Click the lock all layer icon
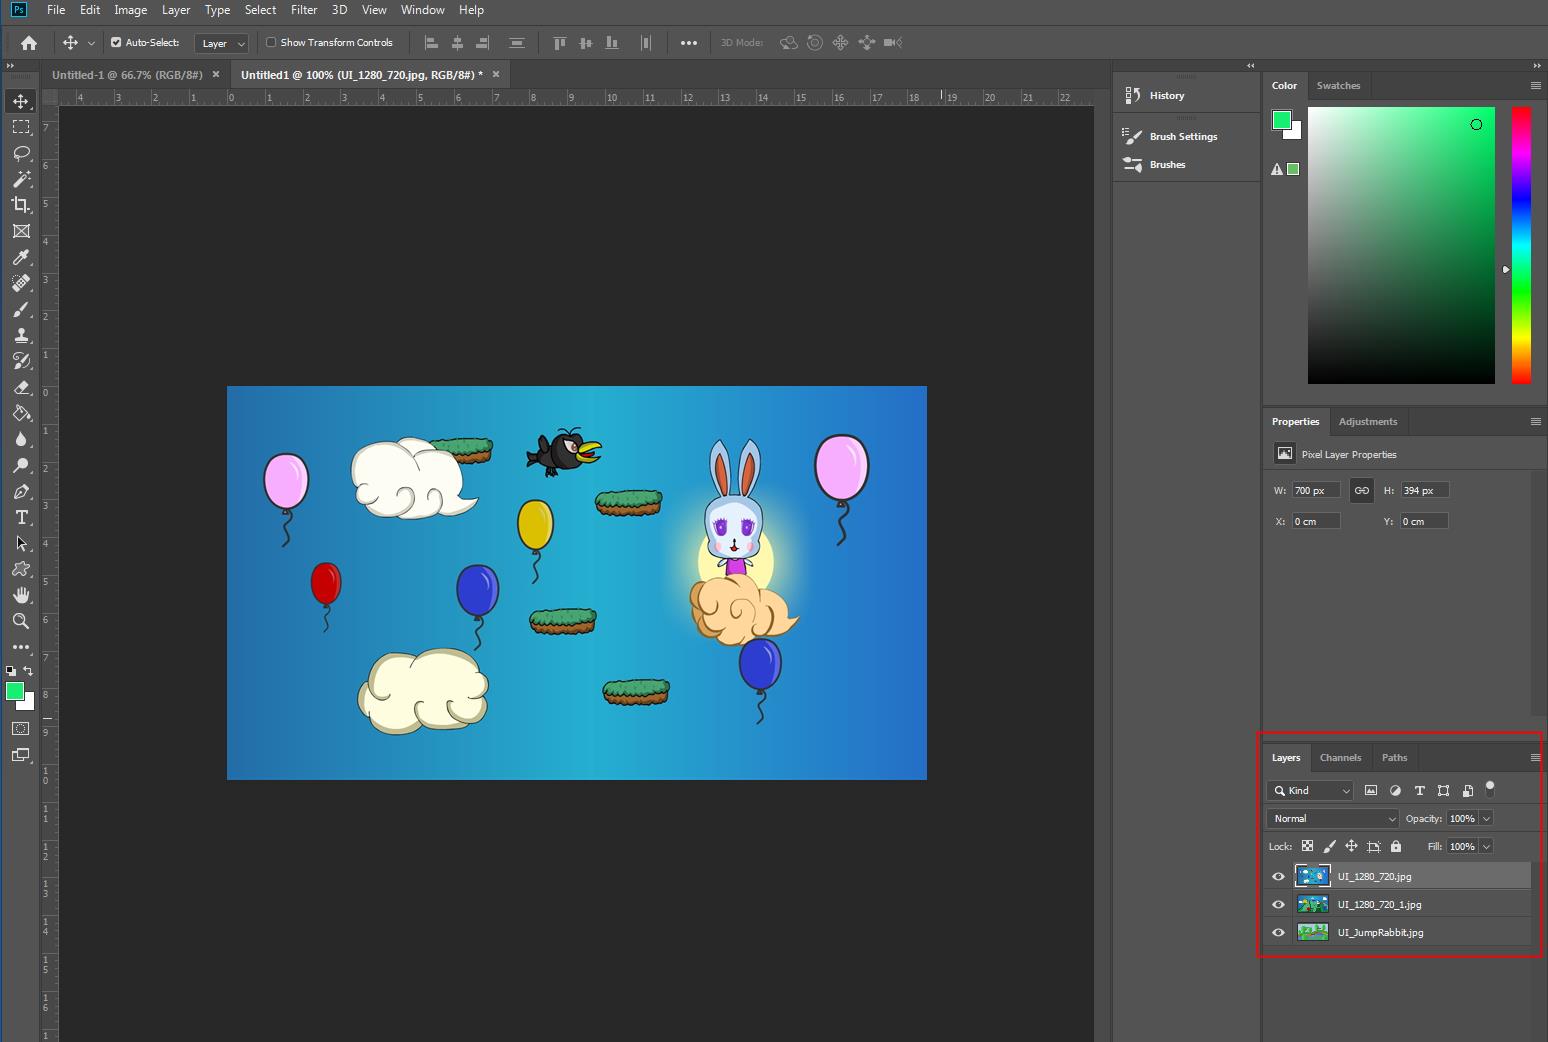Screen dimensions: 1548x1042 [x=1396, y=846]
